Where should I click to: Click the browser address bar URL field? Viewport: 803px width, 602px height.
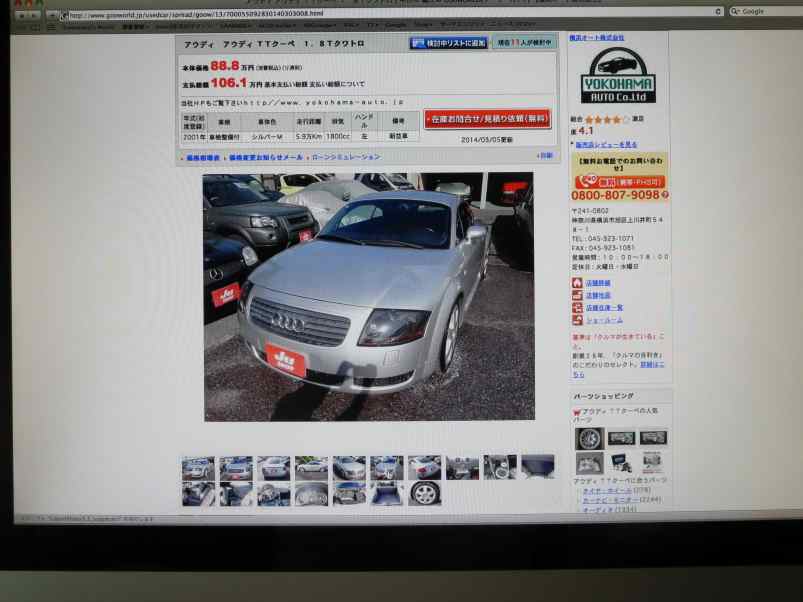click(389, 13)
